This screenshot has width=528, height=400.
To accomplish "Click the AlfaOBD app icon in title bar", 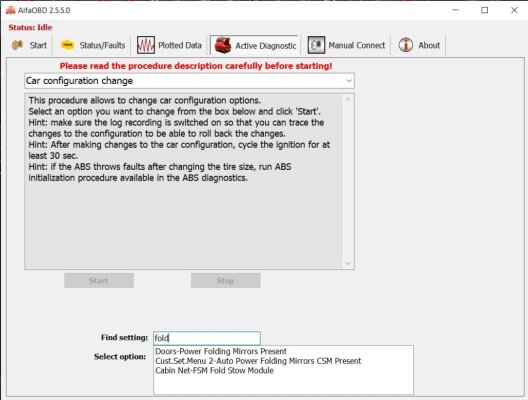I will click(x=10, y=10).
